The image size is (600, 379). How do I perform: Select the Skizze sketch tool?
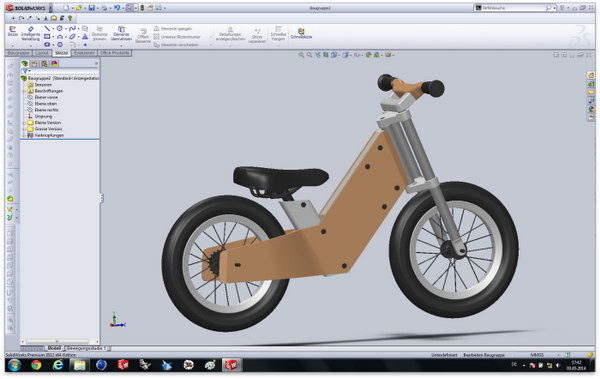13,31
